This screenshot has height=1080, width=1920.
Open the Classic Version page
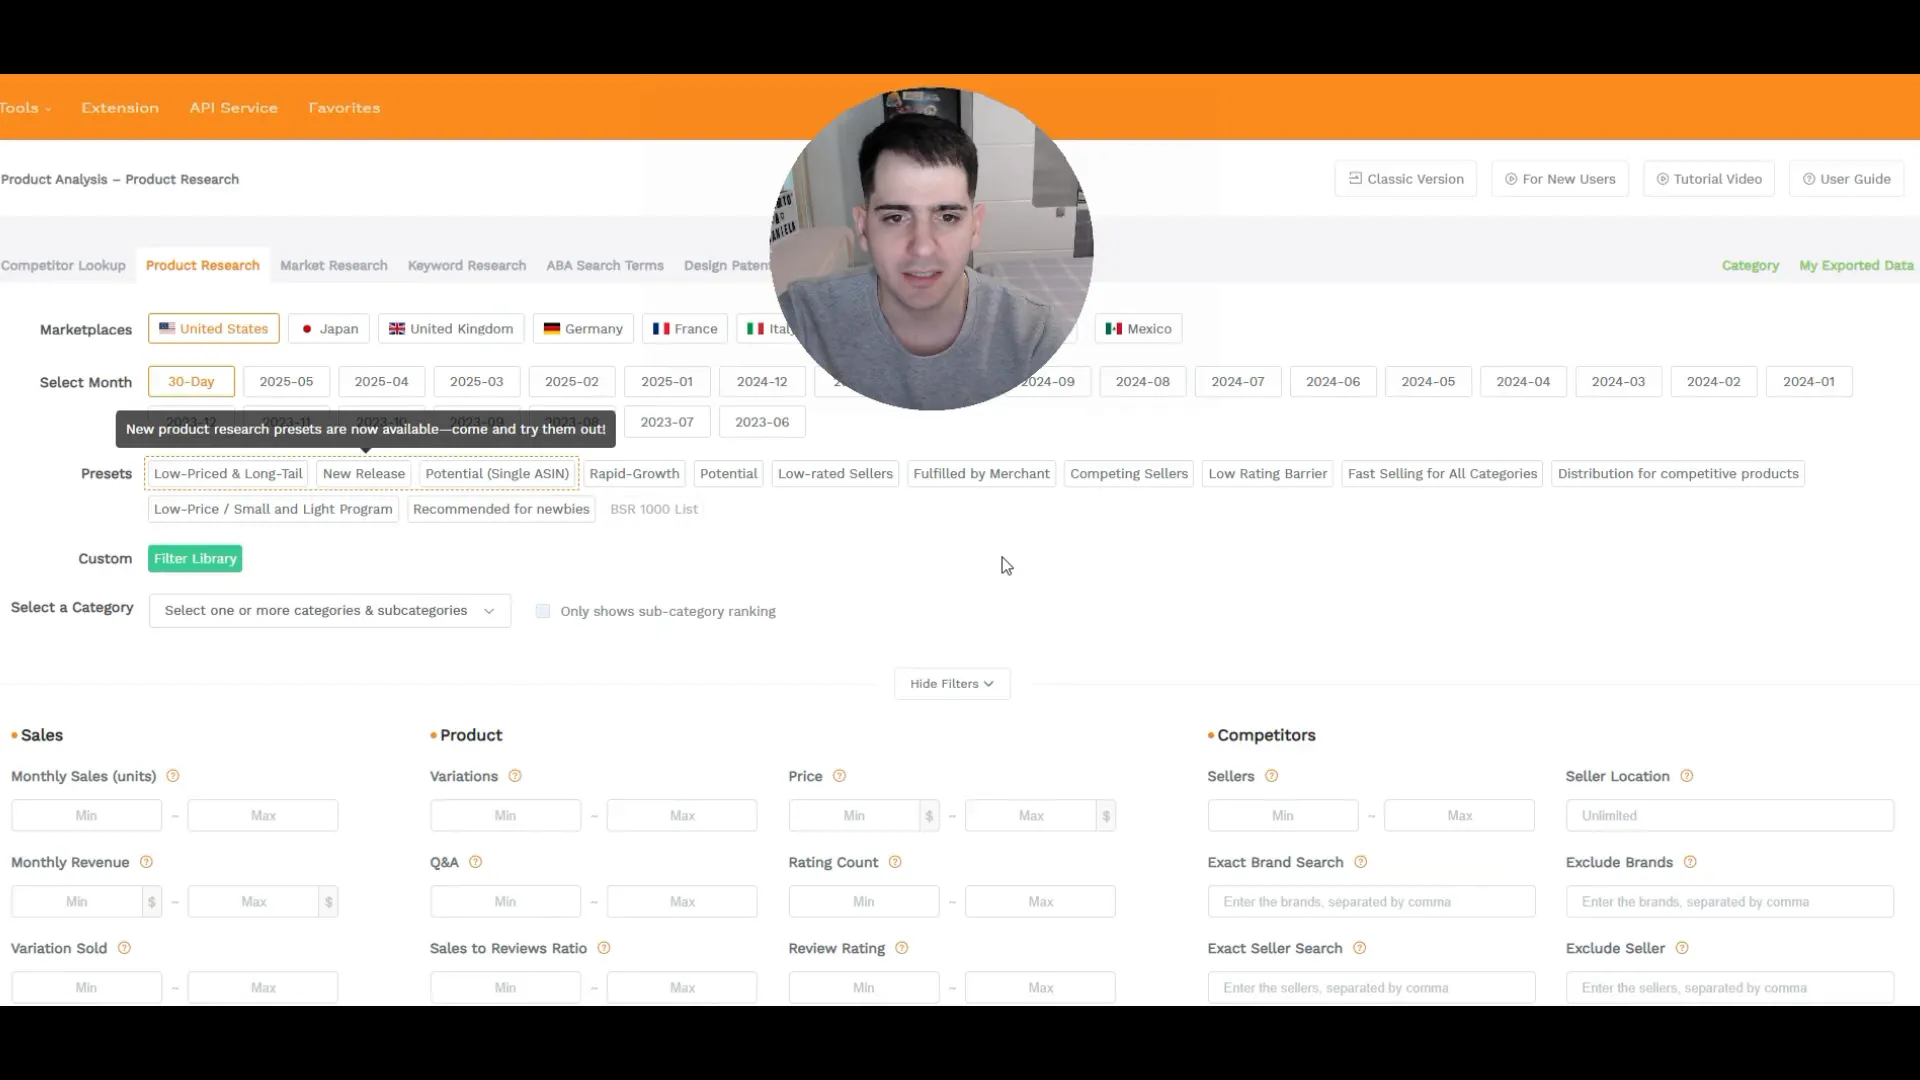[x=1405, y=179]
